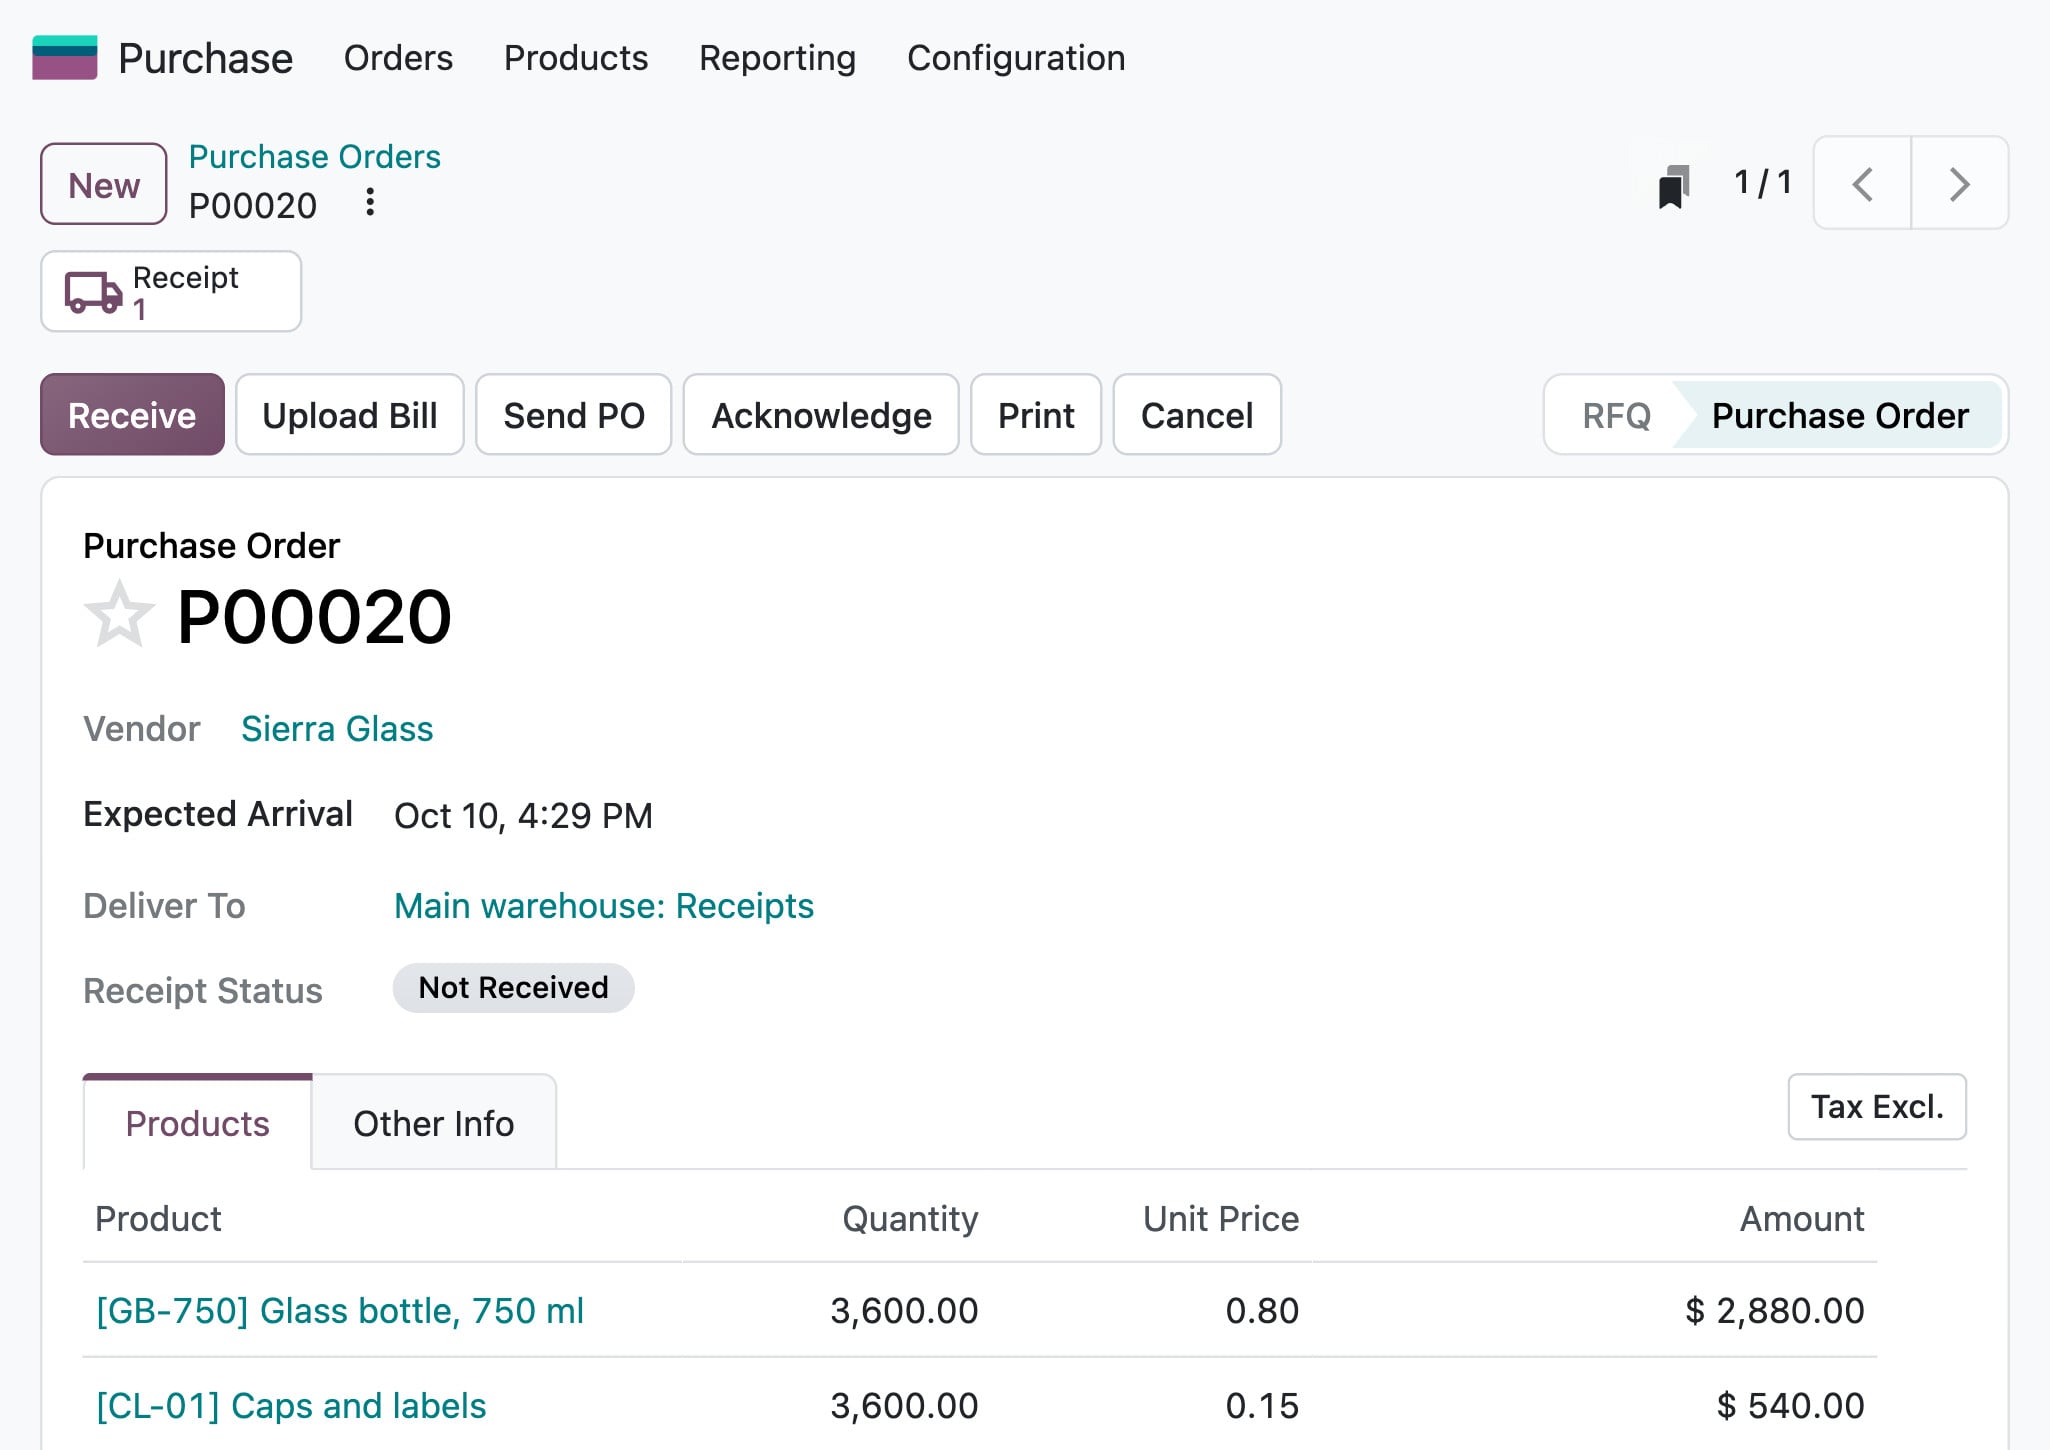Open the Products menu in navbar
The width and height of the screenshot is (2050, 1450).
pyautogui.click(x=576, y=58)
